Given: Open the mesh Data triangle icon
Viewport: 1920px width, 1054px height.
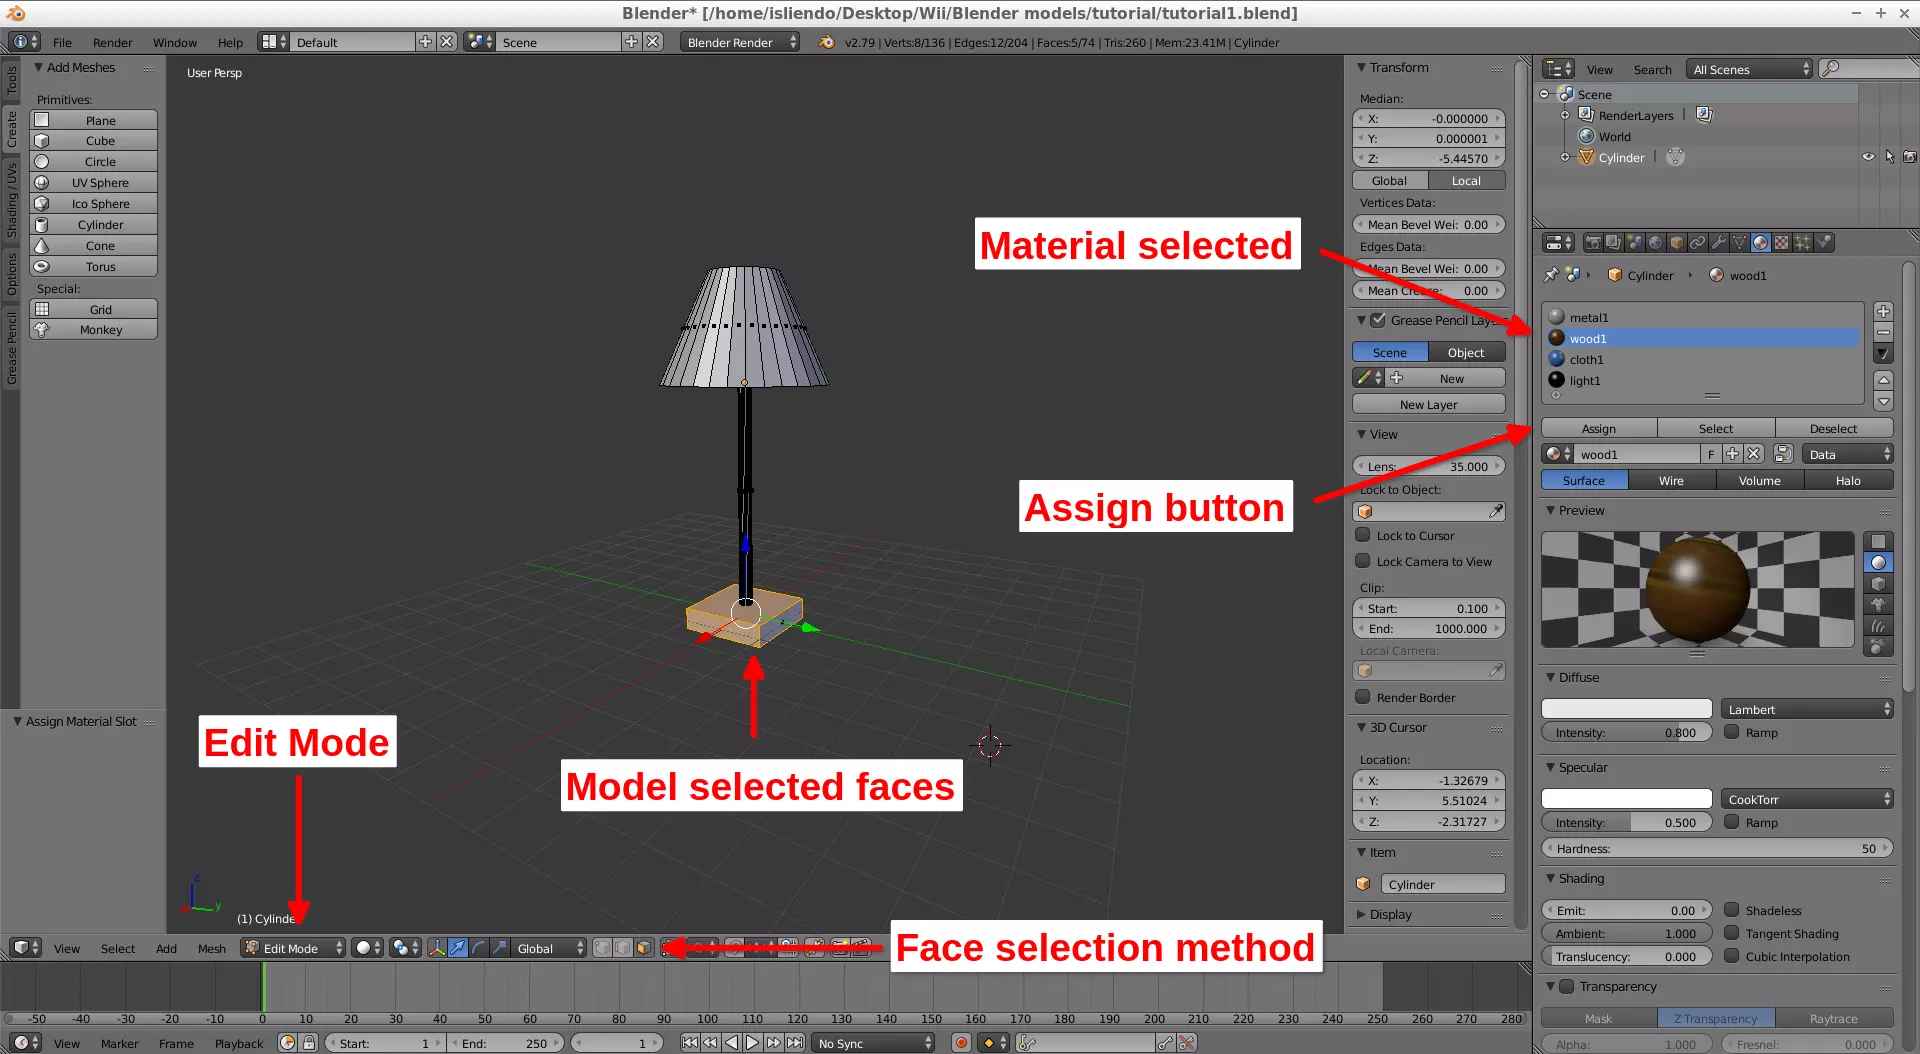Looking at the screenshot, I should point(1740,243).
